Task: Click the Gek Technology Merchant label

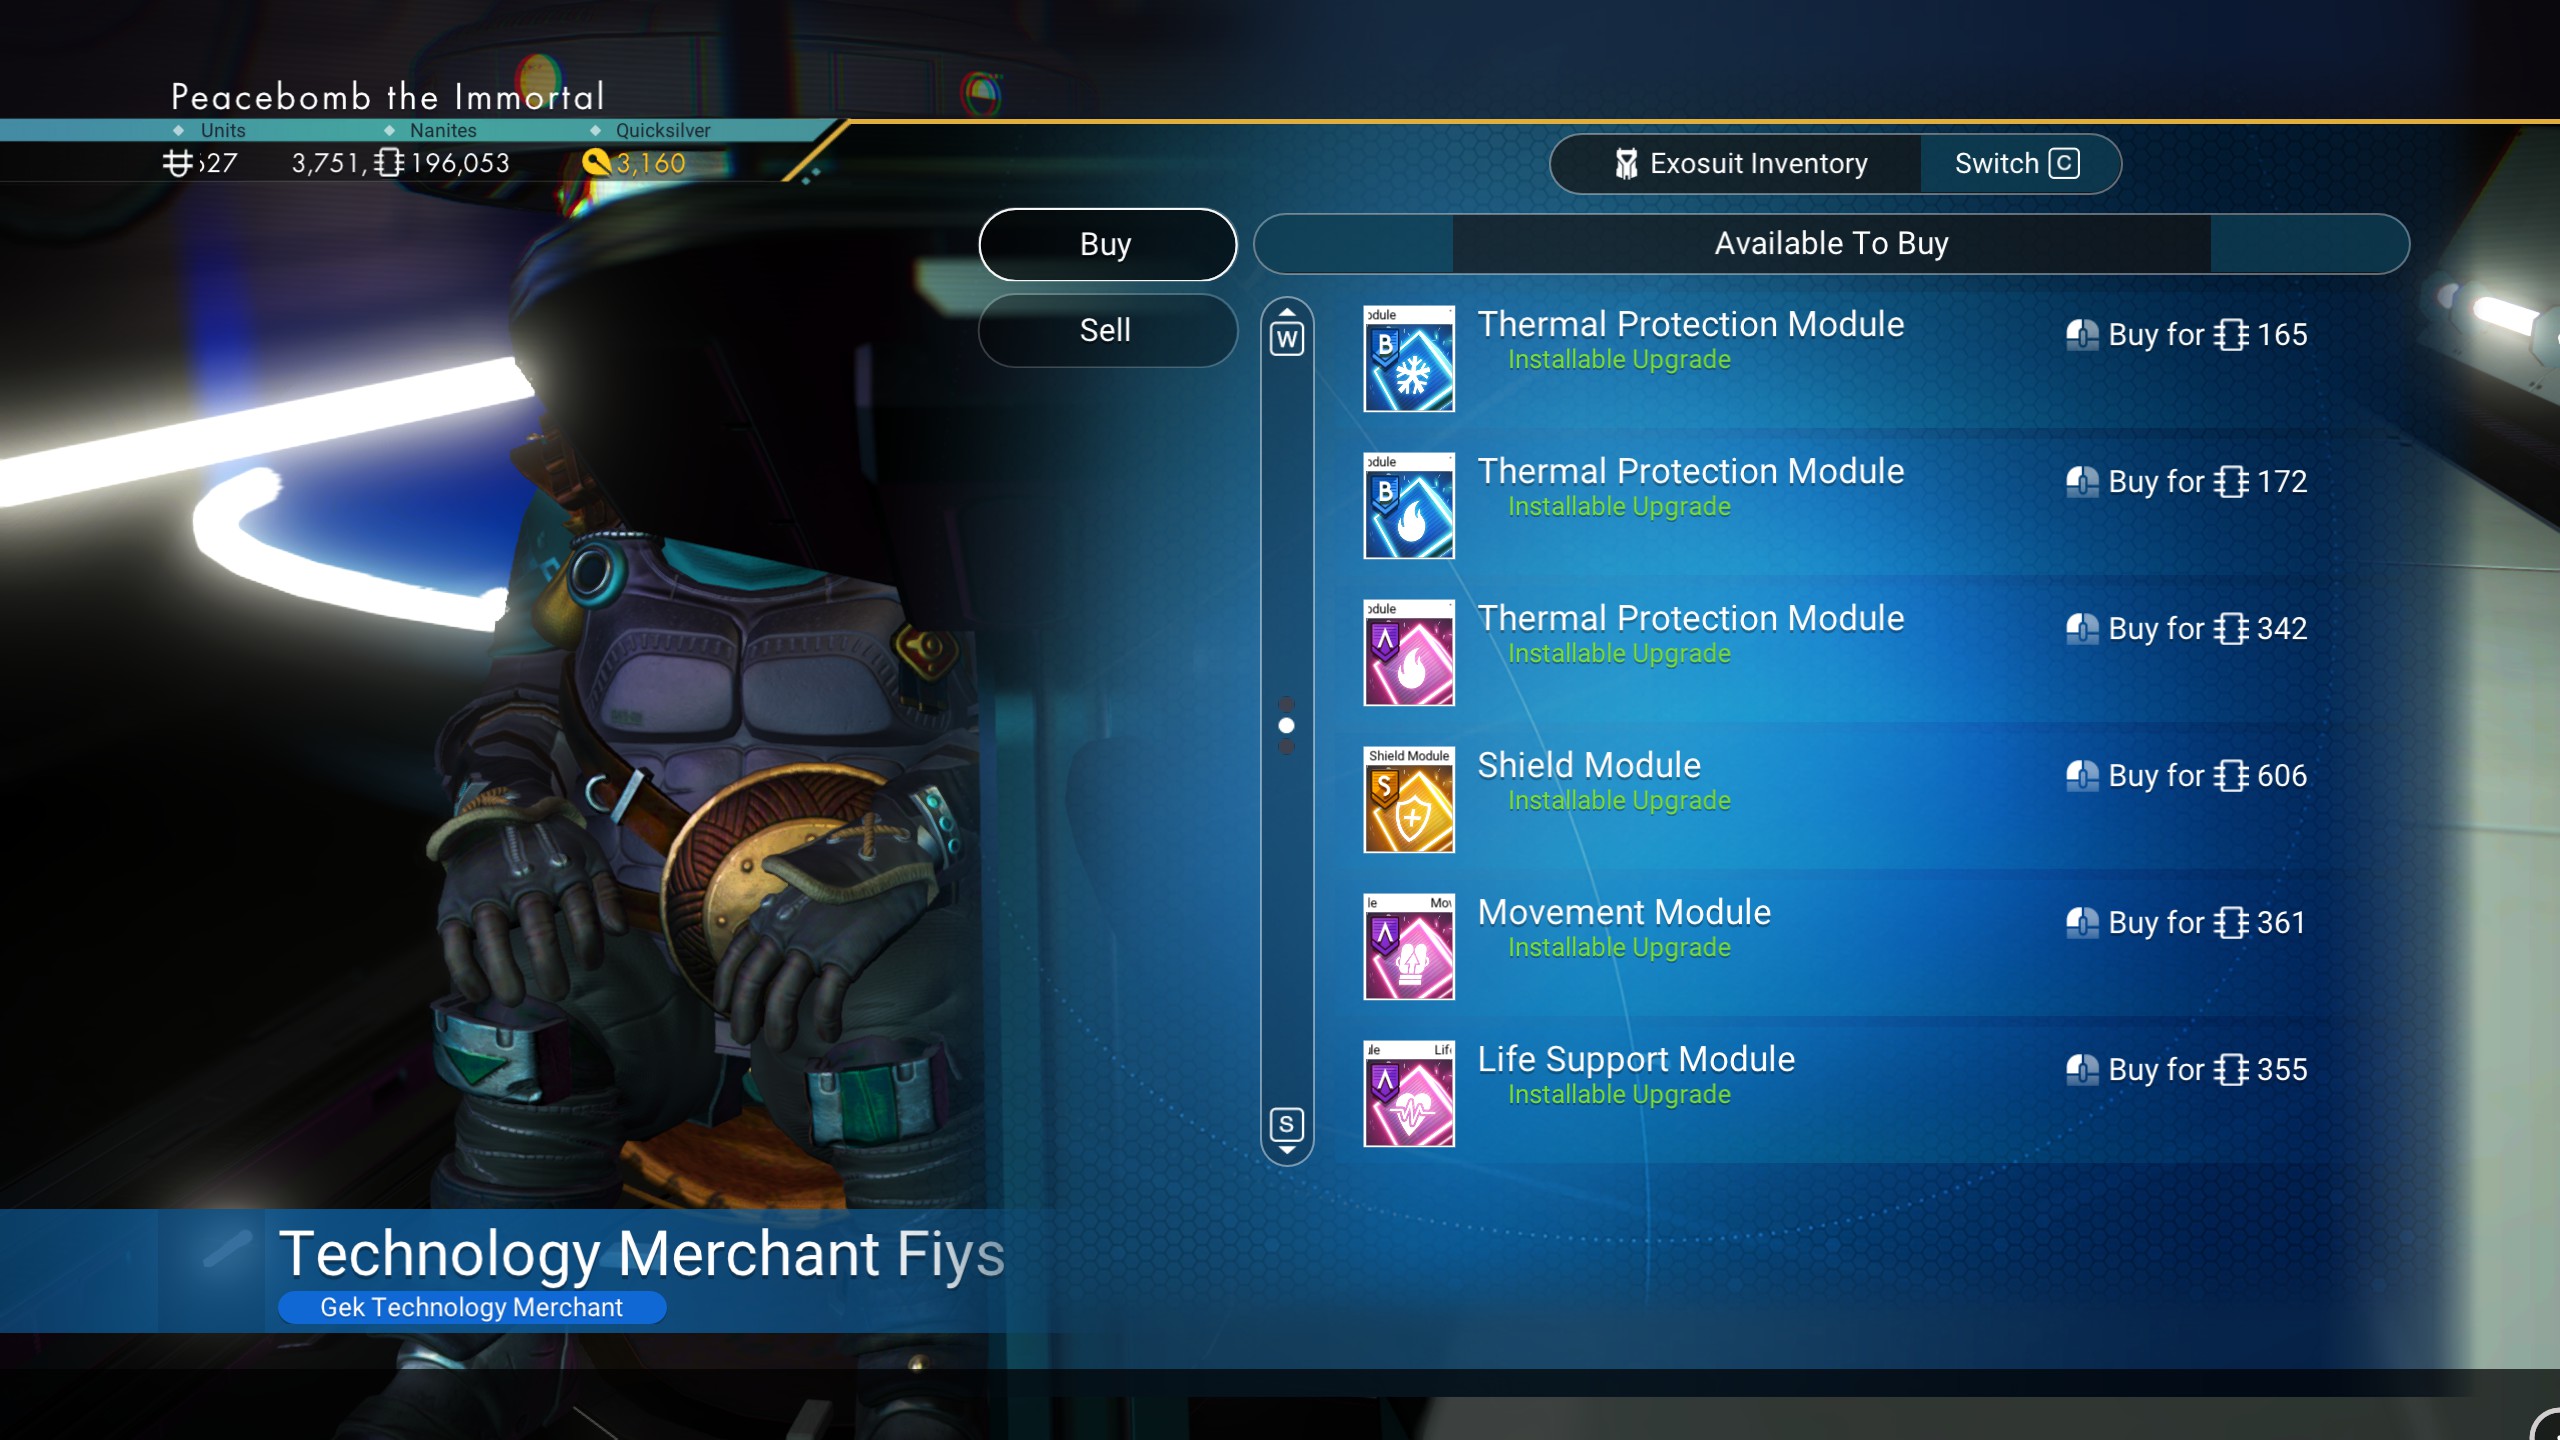Action: 471,1307
